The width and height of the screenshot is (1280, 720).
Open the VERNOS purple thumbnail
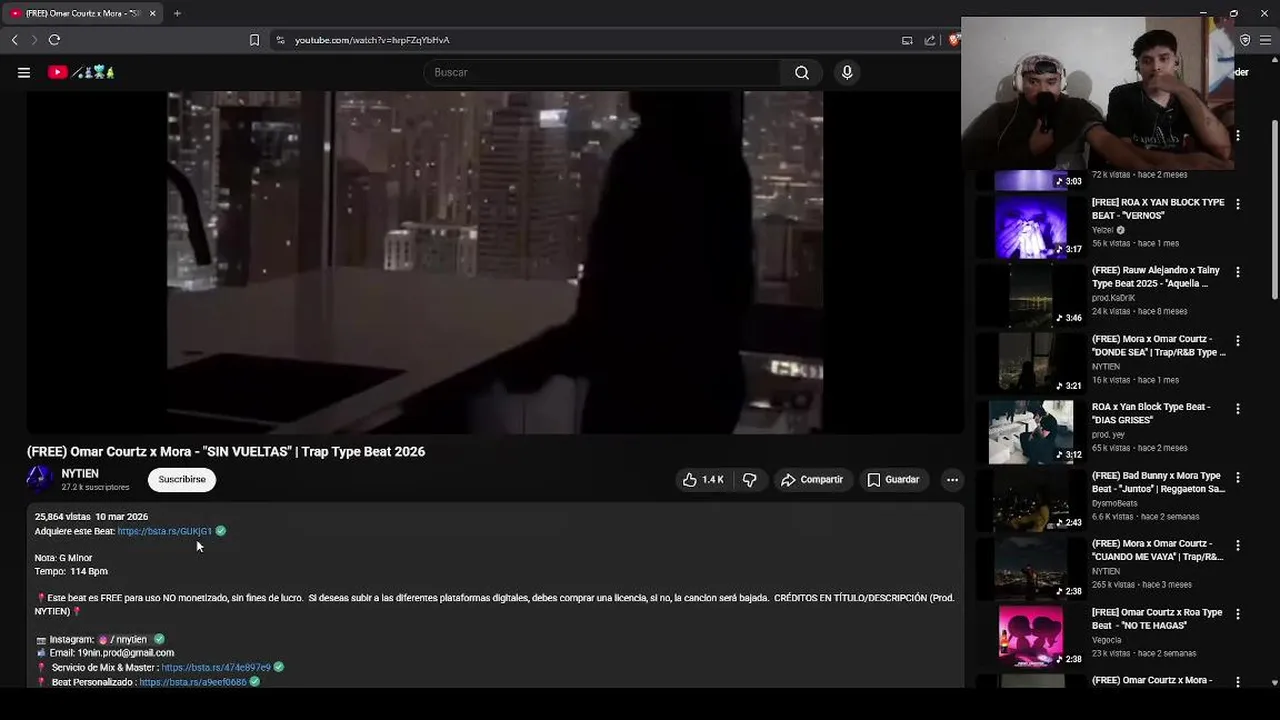1031,227
